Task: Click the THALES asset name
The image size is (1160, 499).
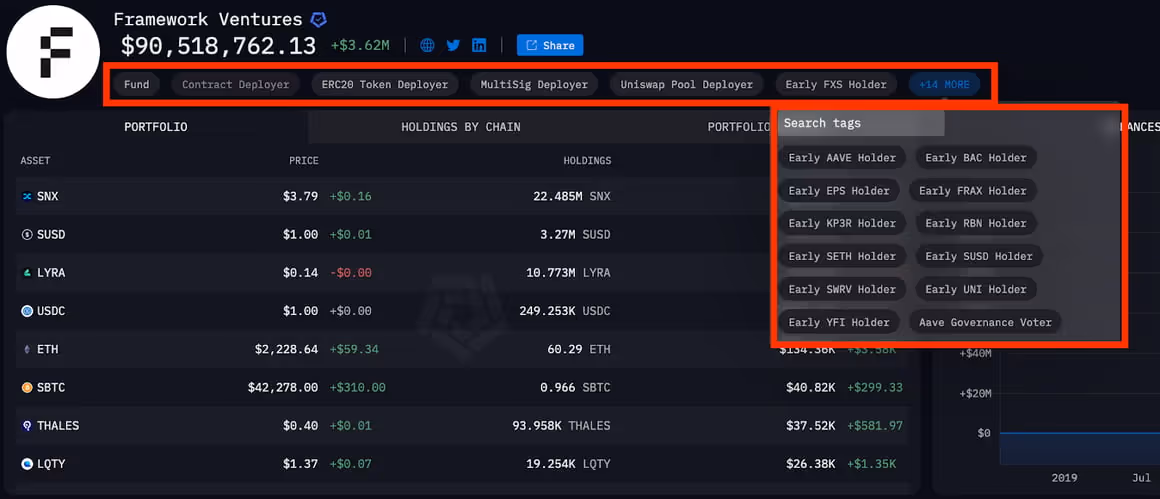Action: tap(58, 426)
